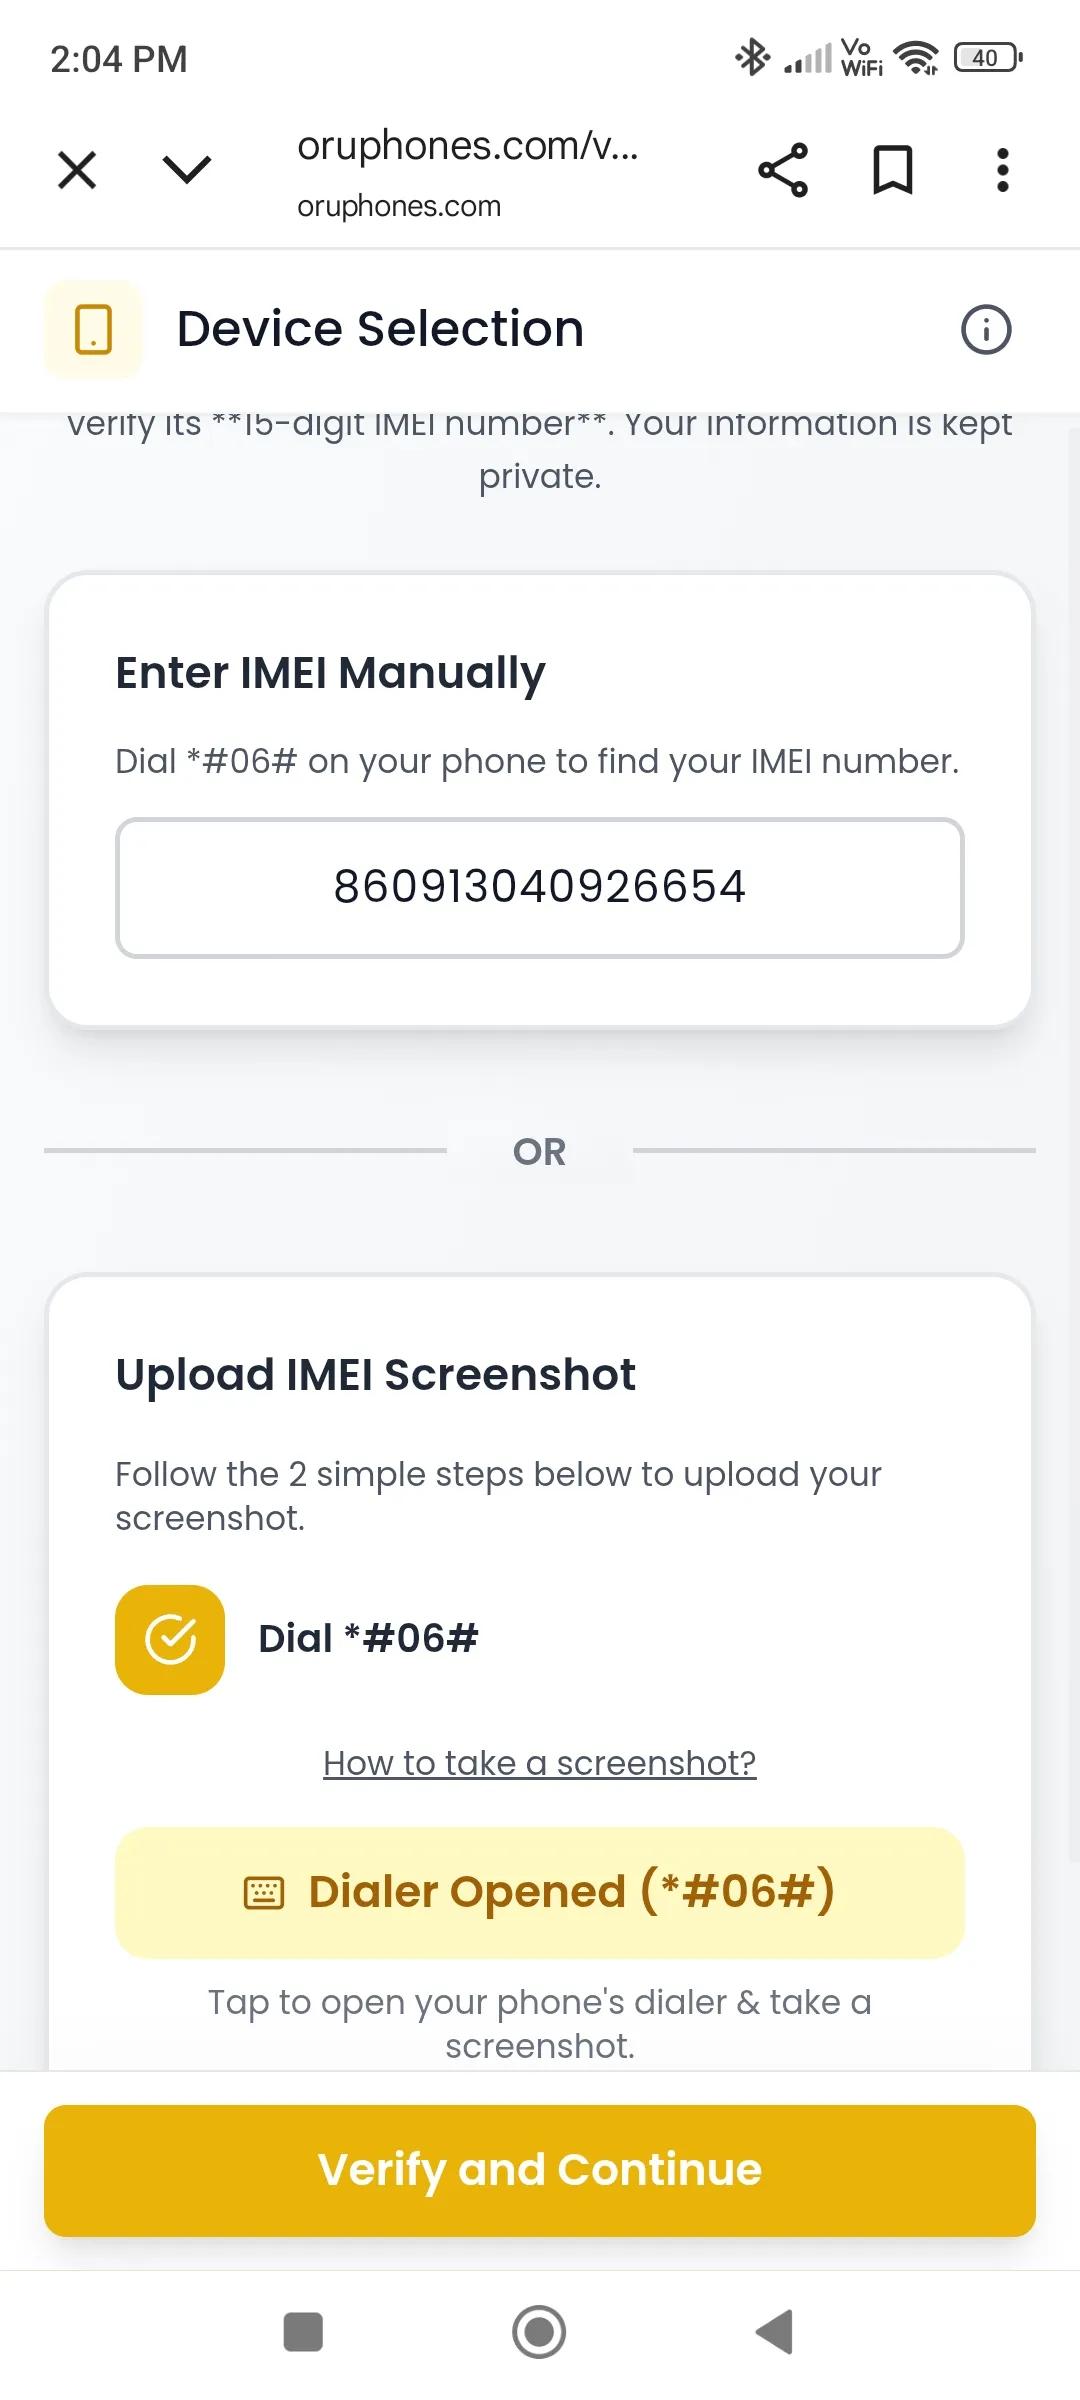Tap the Android back triangle
1080x2400 pixels.
[x=775, y=2332]
